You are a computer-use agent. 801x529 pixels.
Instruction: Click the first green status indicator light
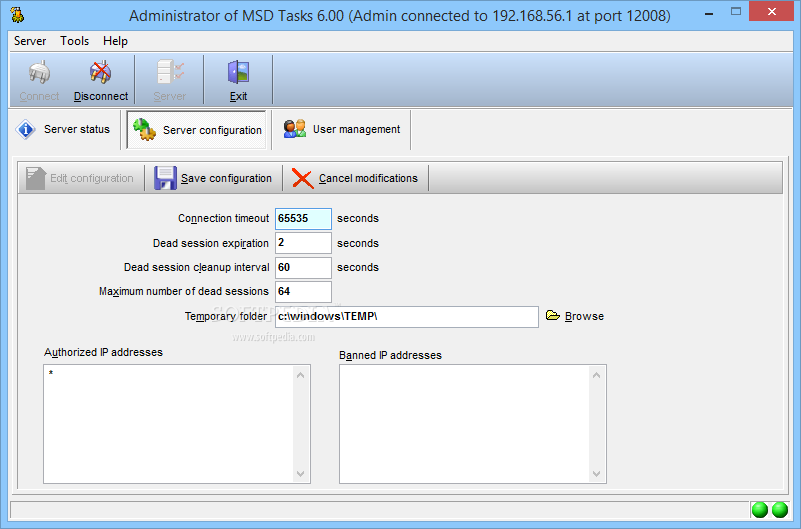[x=760, y=510]
